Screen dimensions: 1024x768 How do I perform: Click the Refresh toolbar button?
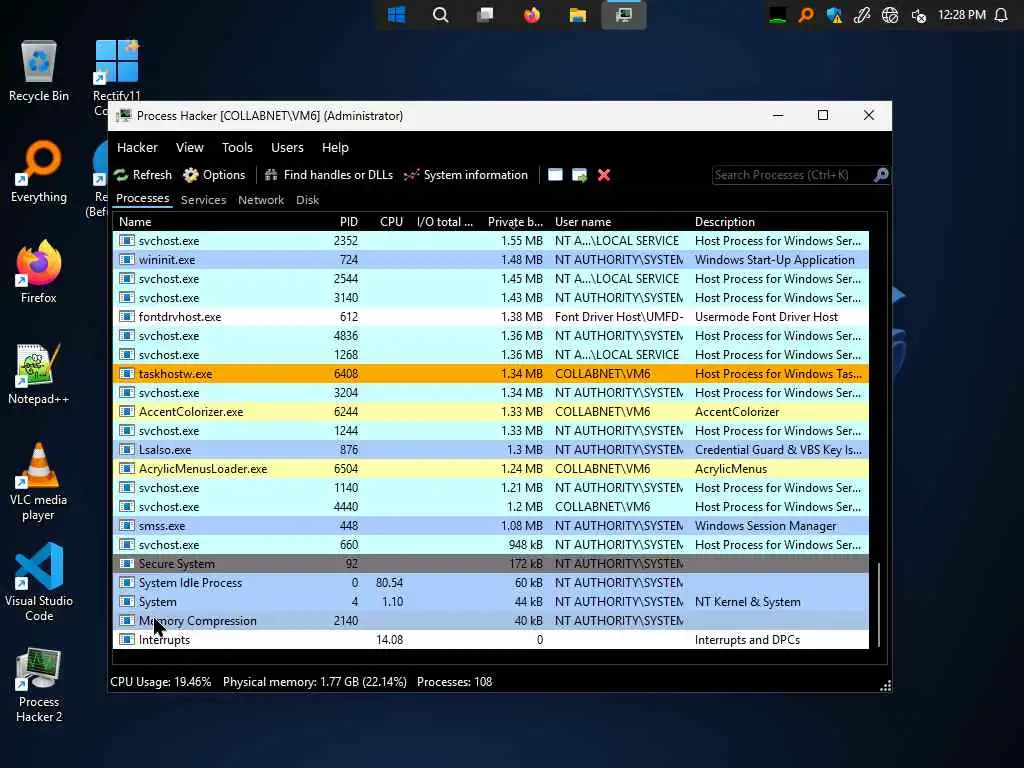pos(143,175)
